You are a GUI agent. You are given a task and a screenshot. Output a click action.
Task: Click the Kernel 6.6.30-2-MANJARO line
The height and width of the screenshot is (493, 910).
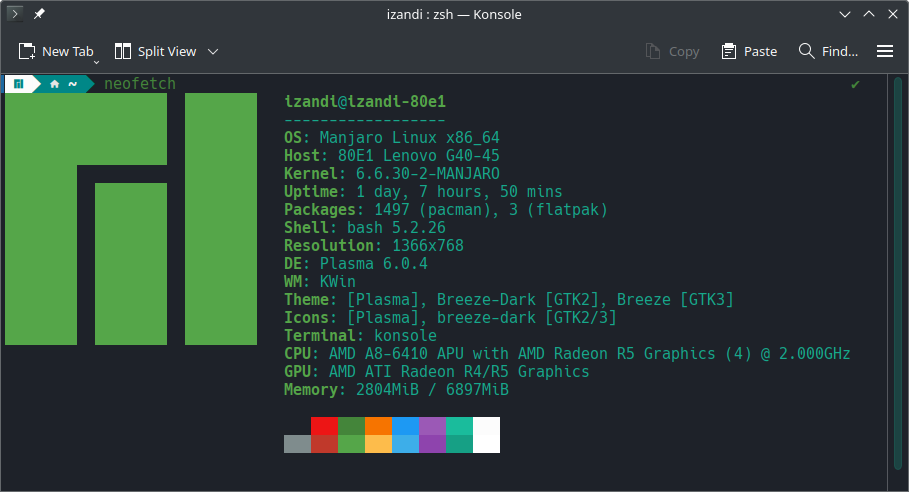pyautogui.click(x=392, y=174)
